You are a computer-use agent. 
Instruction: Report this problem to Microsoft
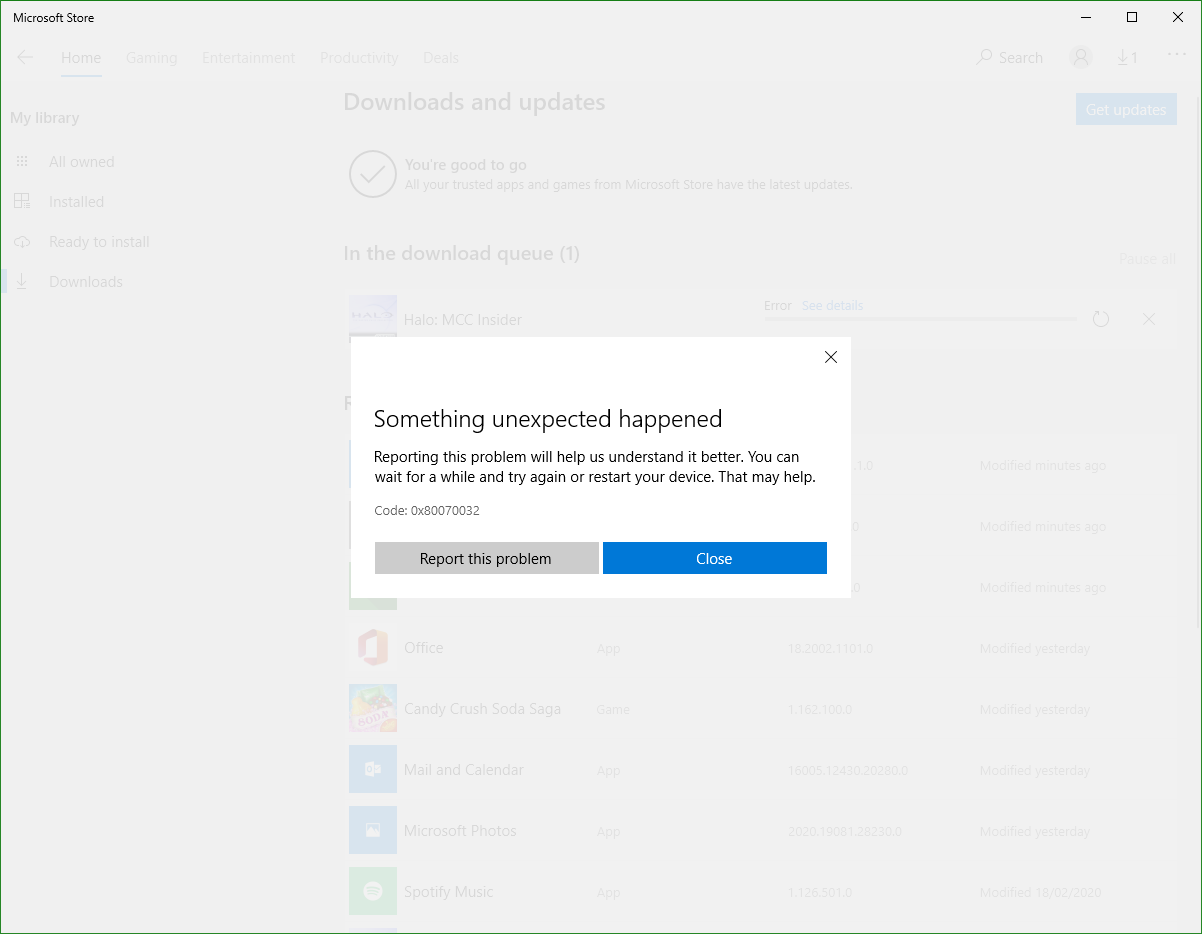[x=486, y=558]
